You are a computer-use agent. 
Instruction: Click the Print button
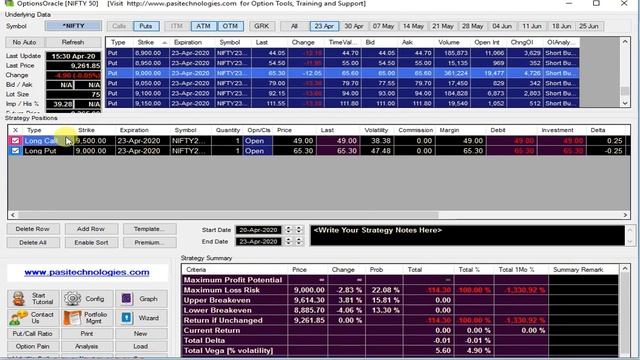pos(87,333)
